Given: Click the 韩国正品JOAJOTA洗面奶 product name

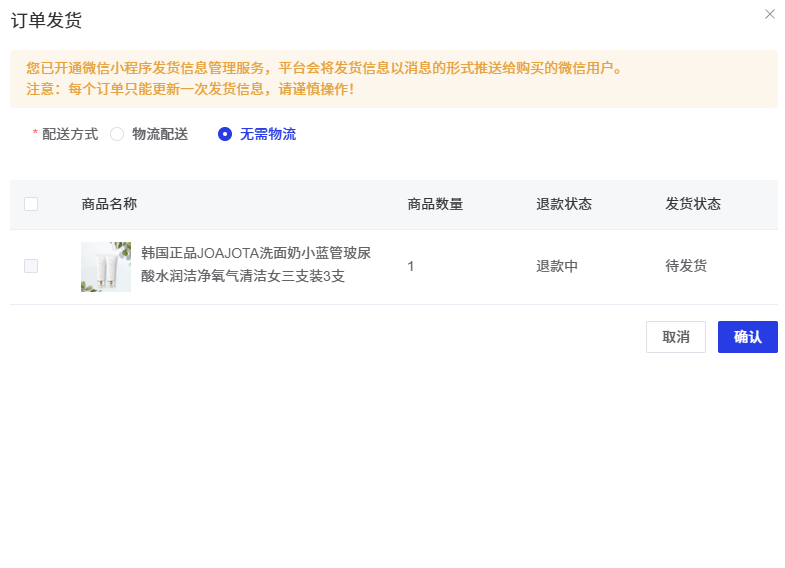Looking at the screenshot, I should [x=255, y=265].
